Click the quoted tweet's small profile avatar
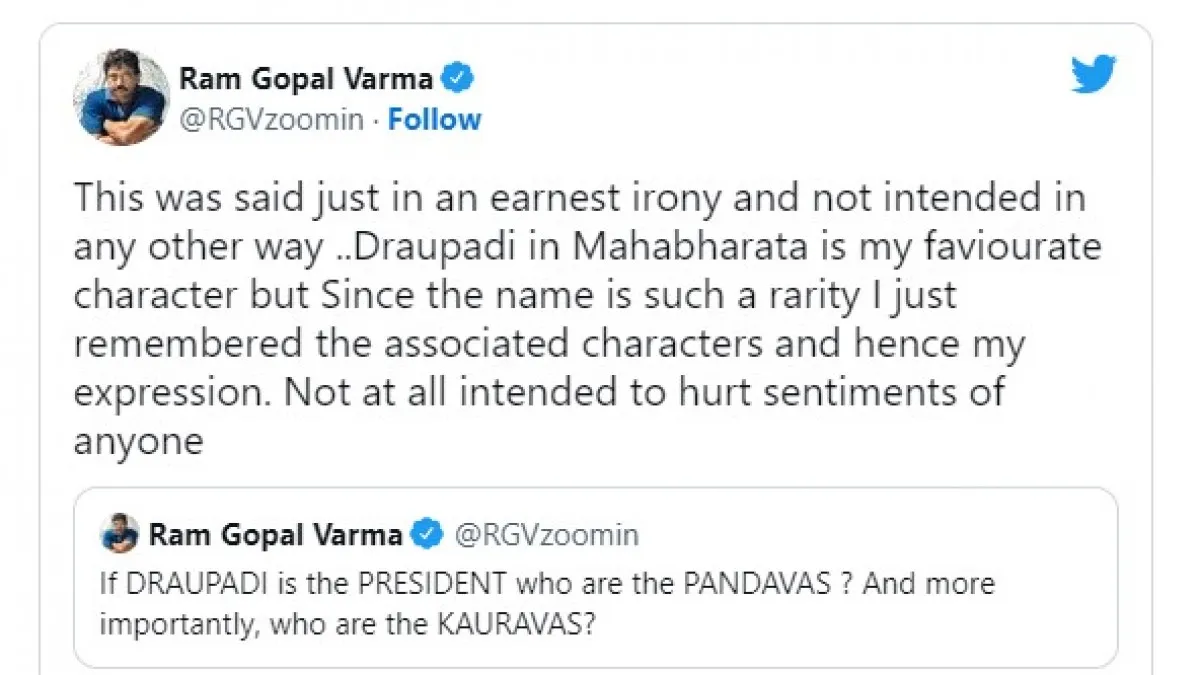1200x675 pixels. pyautogui.click(x=120, y=534)
